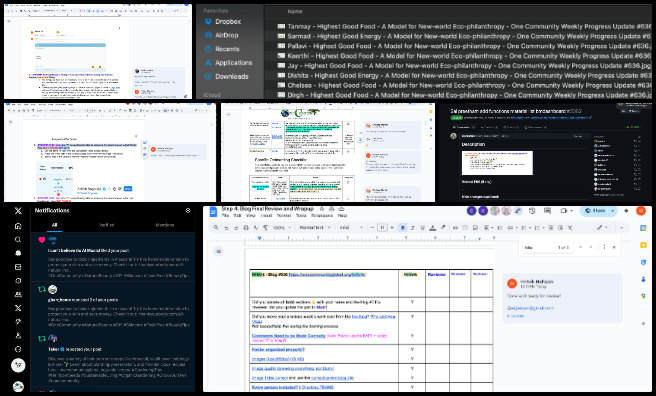Star the Step 4 Blog document
Screen dimensions: 656x396
[322, 209]
